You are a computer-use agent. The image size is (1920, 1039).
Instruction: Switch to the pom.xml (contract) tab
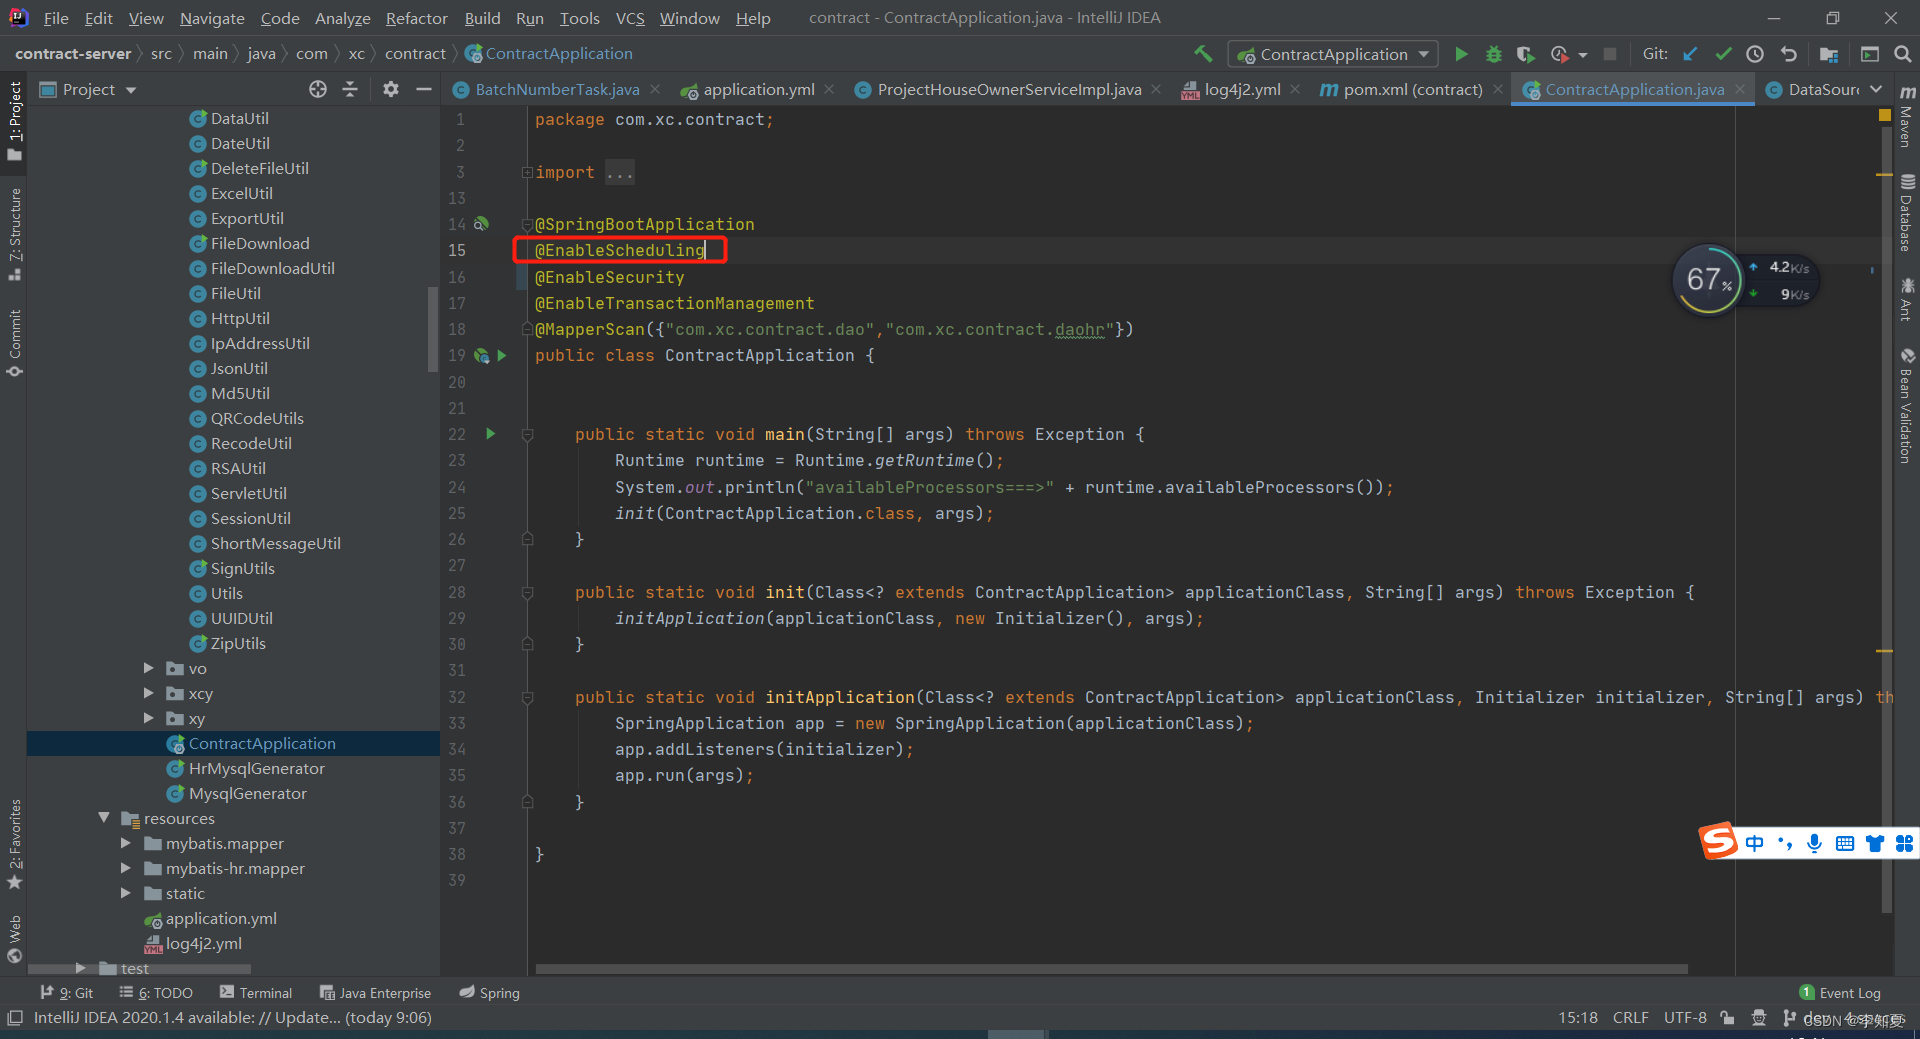tap(1411, 89)
